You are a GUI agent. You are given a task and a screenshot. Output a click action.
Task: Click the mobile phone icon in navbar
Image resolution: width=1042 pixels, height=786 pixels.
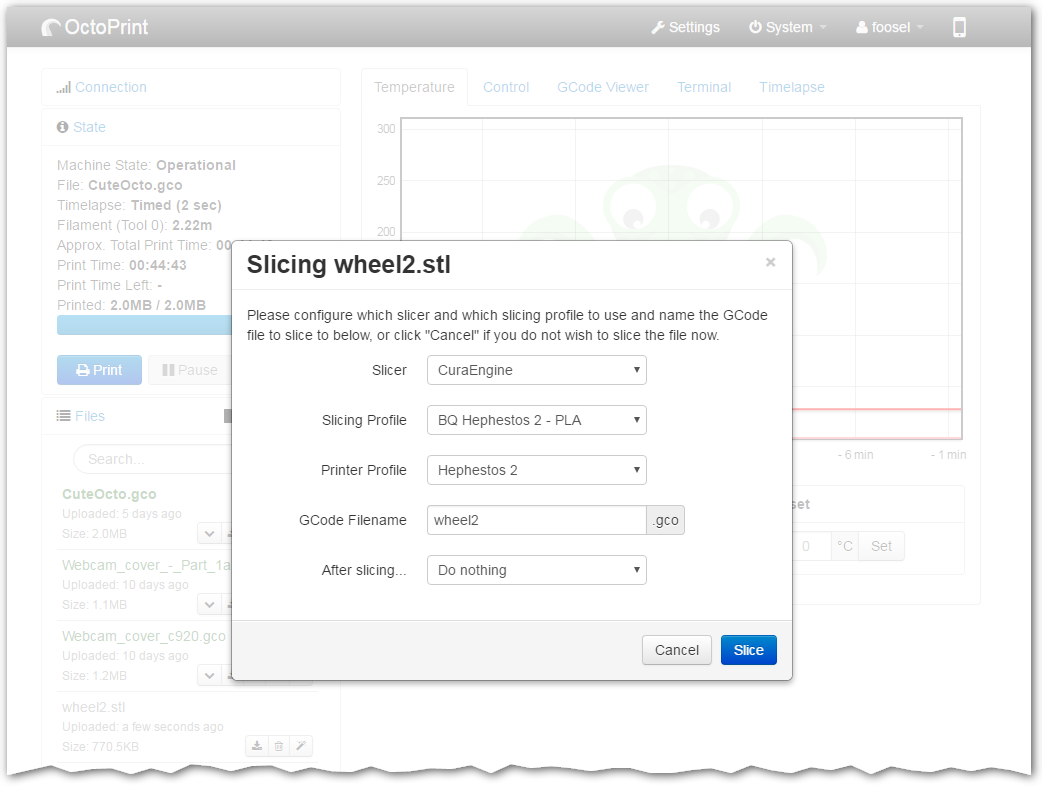(x=959, y=27)
